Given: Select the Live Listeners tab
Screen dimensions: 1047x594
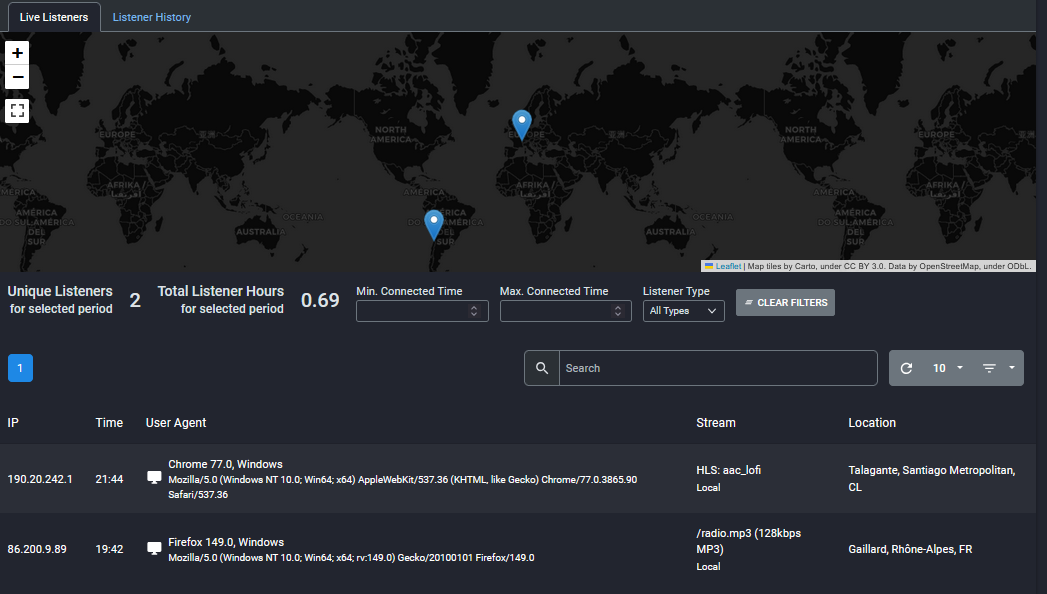Looking at the screenshot, I should pyautogui.click(x=53, y=17).
